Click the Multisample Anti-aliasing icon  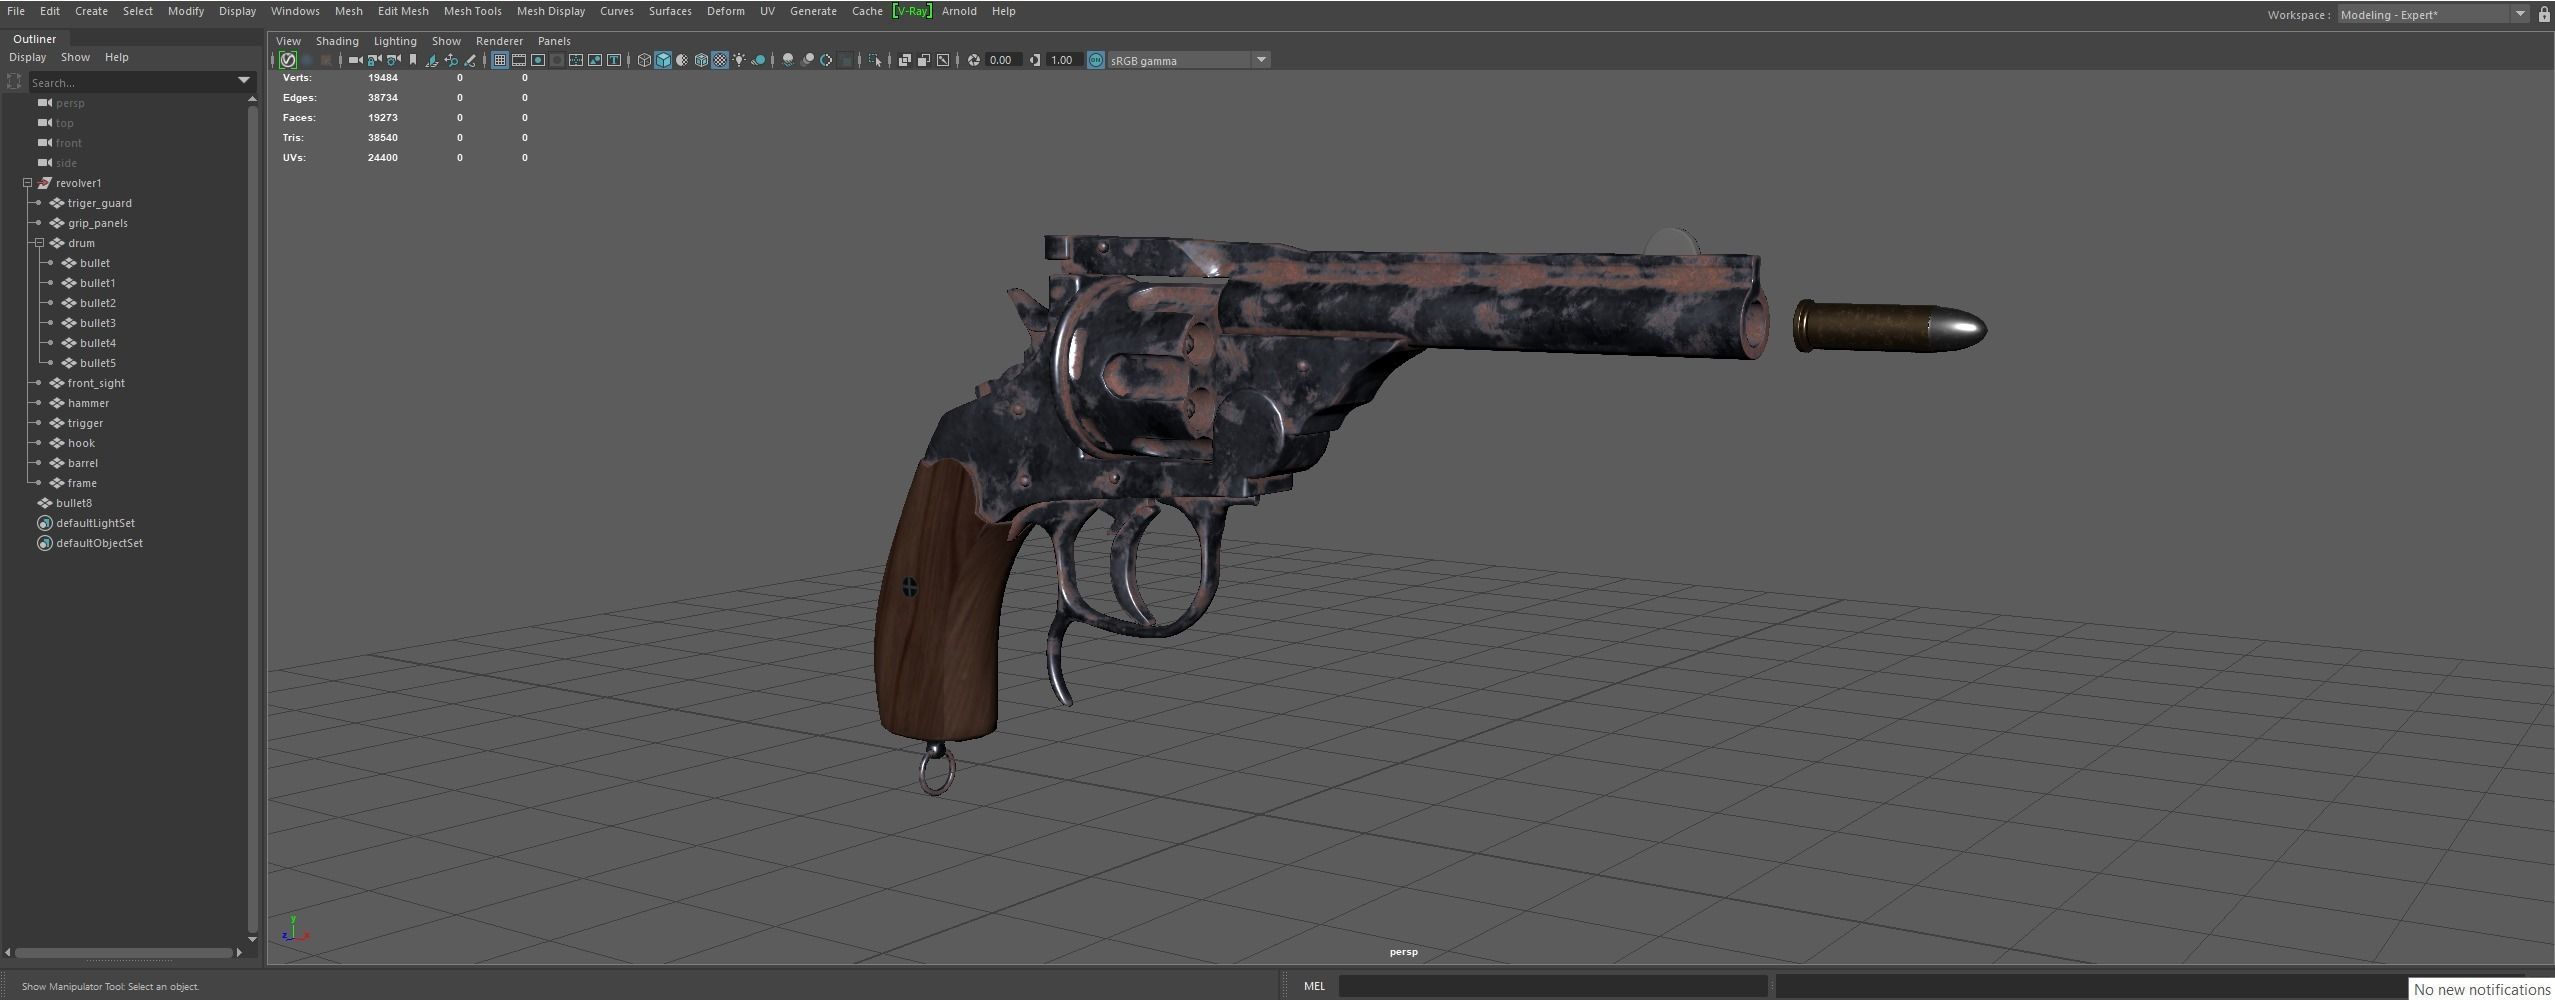click(826, 60)
